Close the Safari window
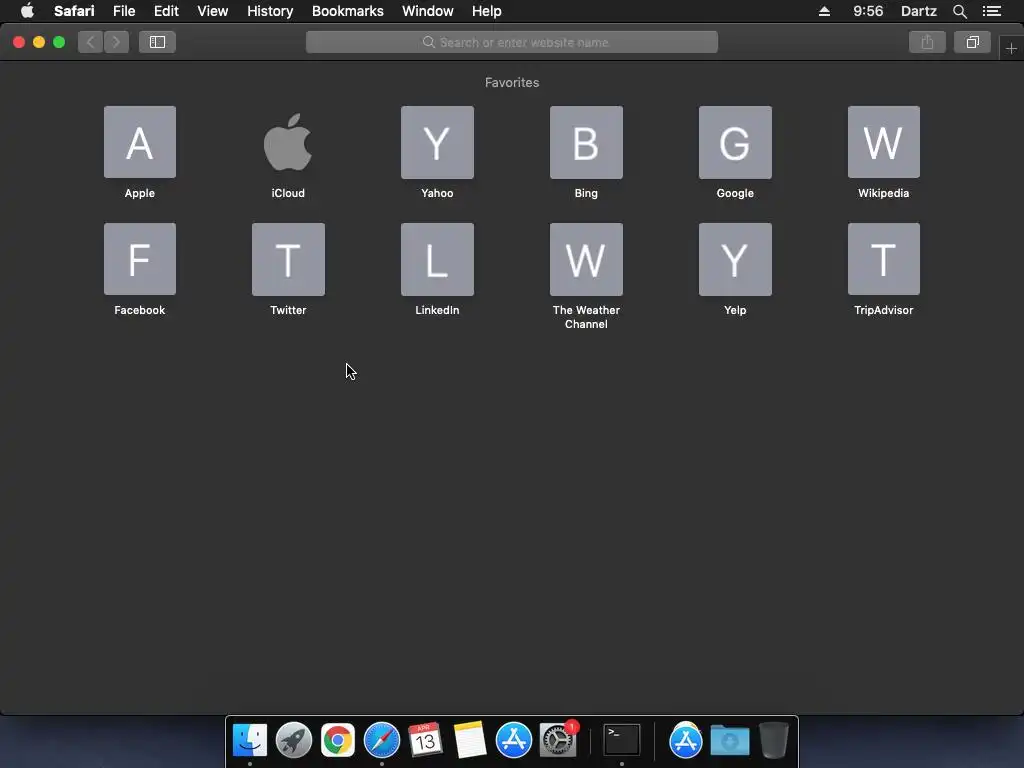 [x=19, y=42]
